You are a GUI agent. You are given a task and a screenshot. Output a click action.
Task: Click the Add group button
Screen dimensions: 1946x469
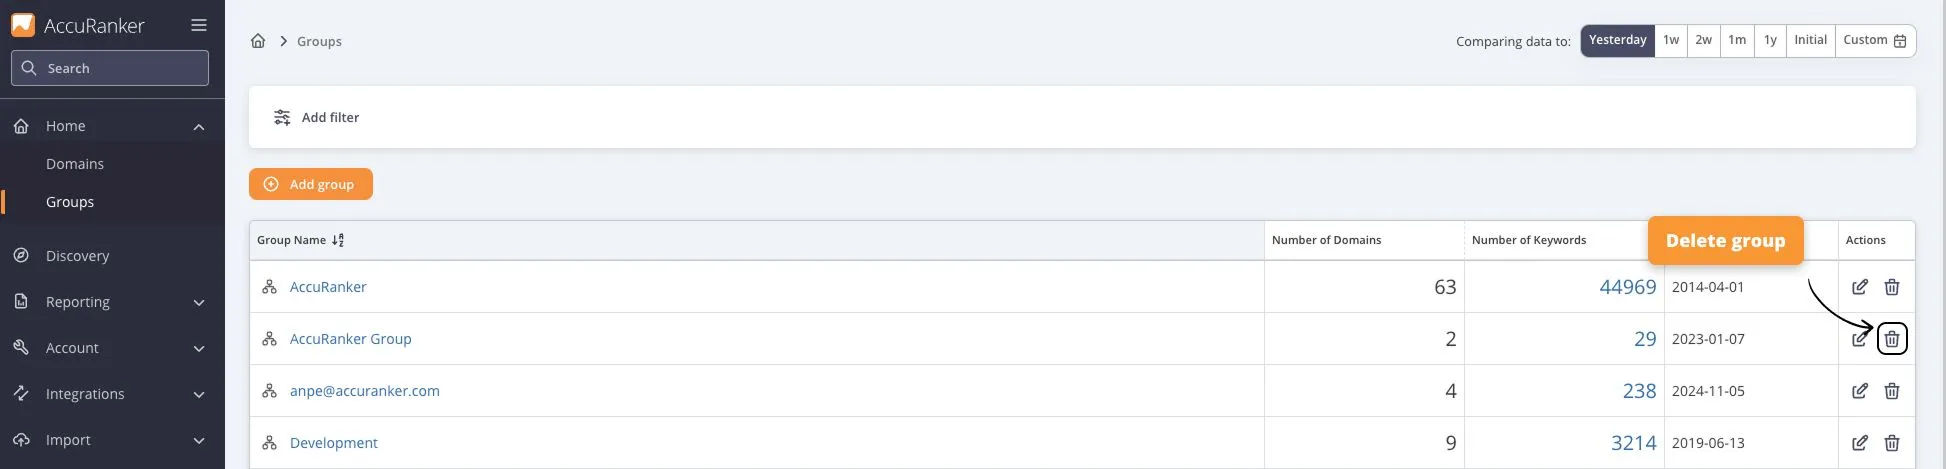tap(310, 184)
